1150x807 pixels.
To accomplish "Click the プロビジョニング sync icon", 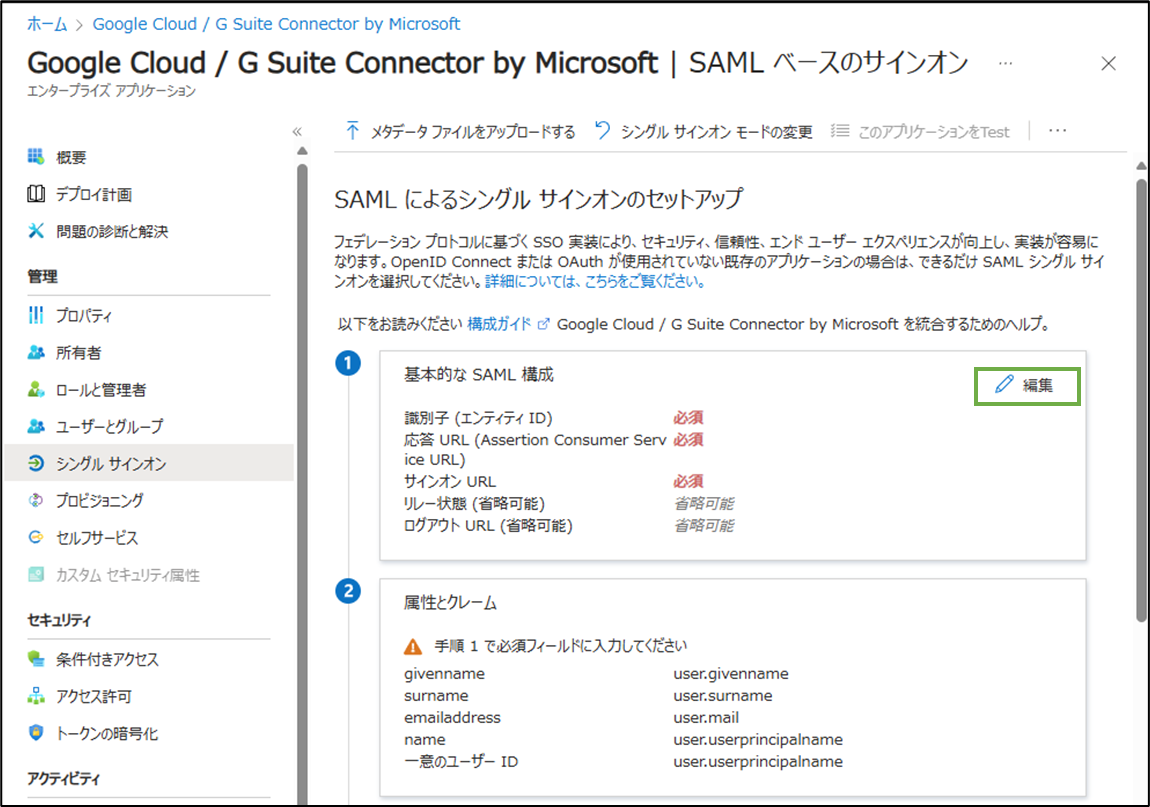I will (36, 500).
